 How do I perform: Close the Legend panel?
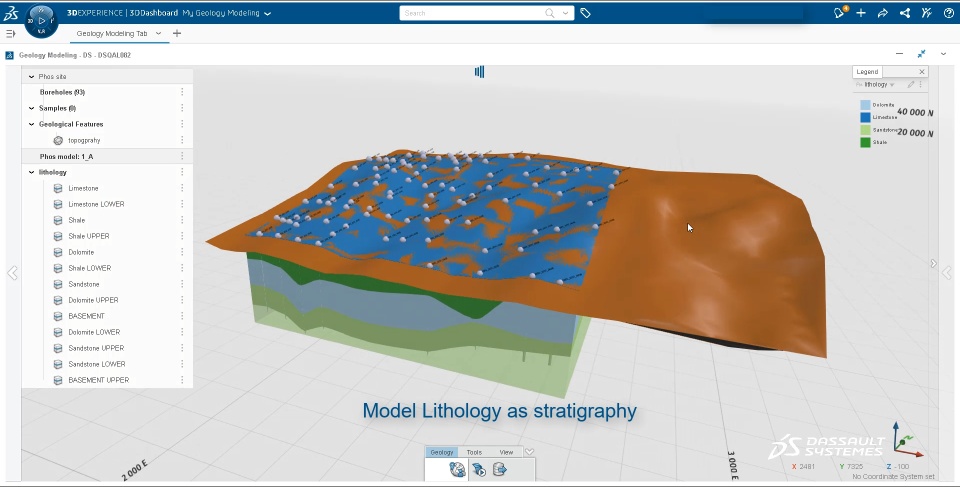[921, 72]
